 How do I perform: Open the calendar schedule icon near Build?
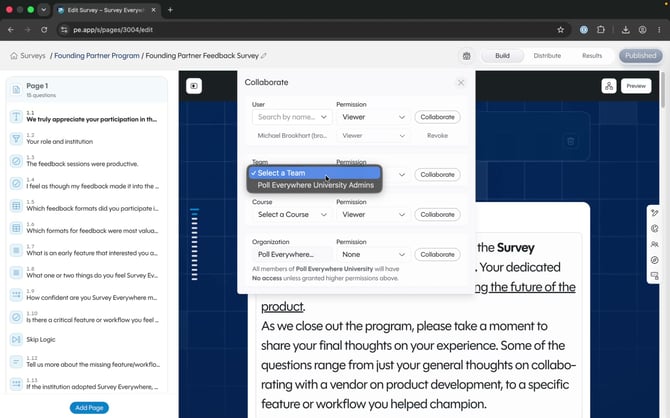467,56
